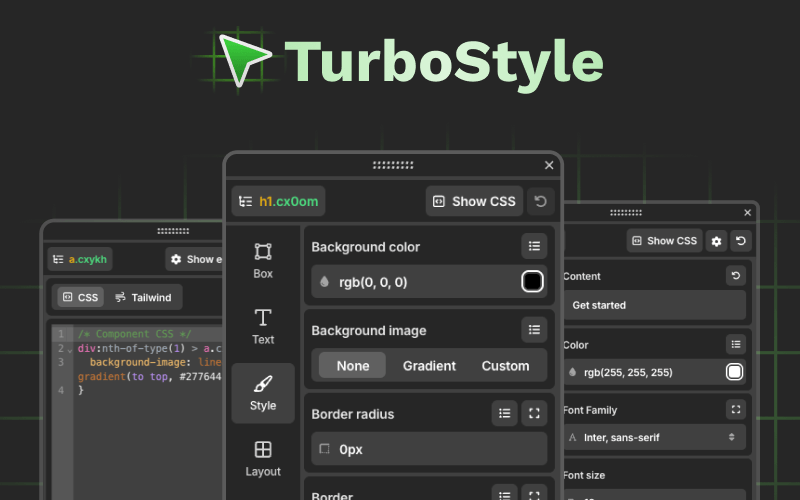This screenshot has height=500, width=800.
Task: Open the Box tab in sidebar
Action: [263, 261]
